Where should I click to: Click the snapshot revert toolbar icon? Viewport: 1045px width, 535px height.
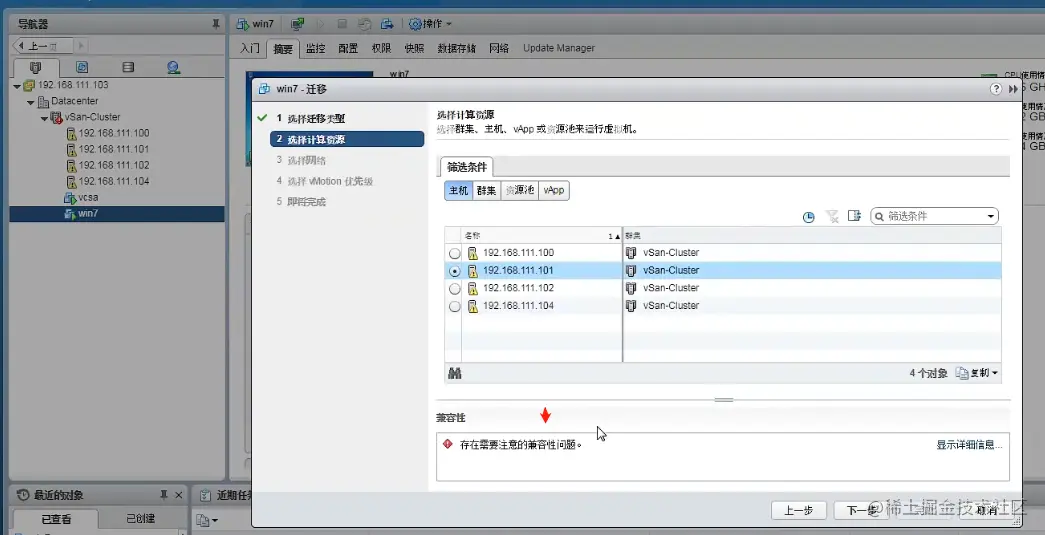(364, 24)
